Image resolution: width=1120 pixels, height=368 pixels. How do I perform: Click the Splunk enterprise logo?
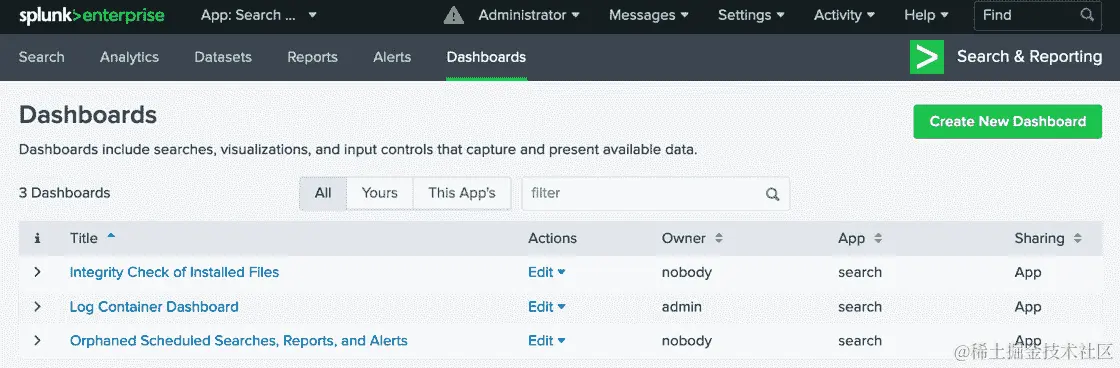click(91, 15)
